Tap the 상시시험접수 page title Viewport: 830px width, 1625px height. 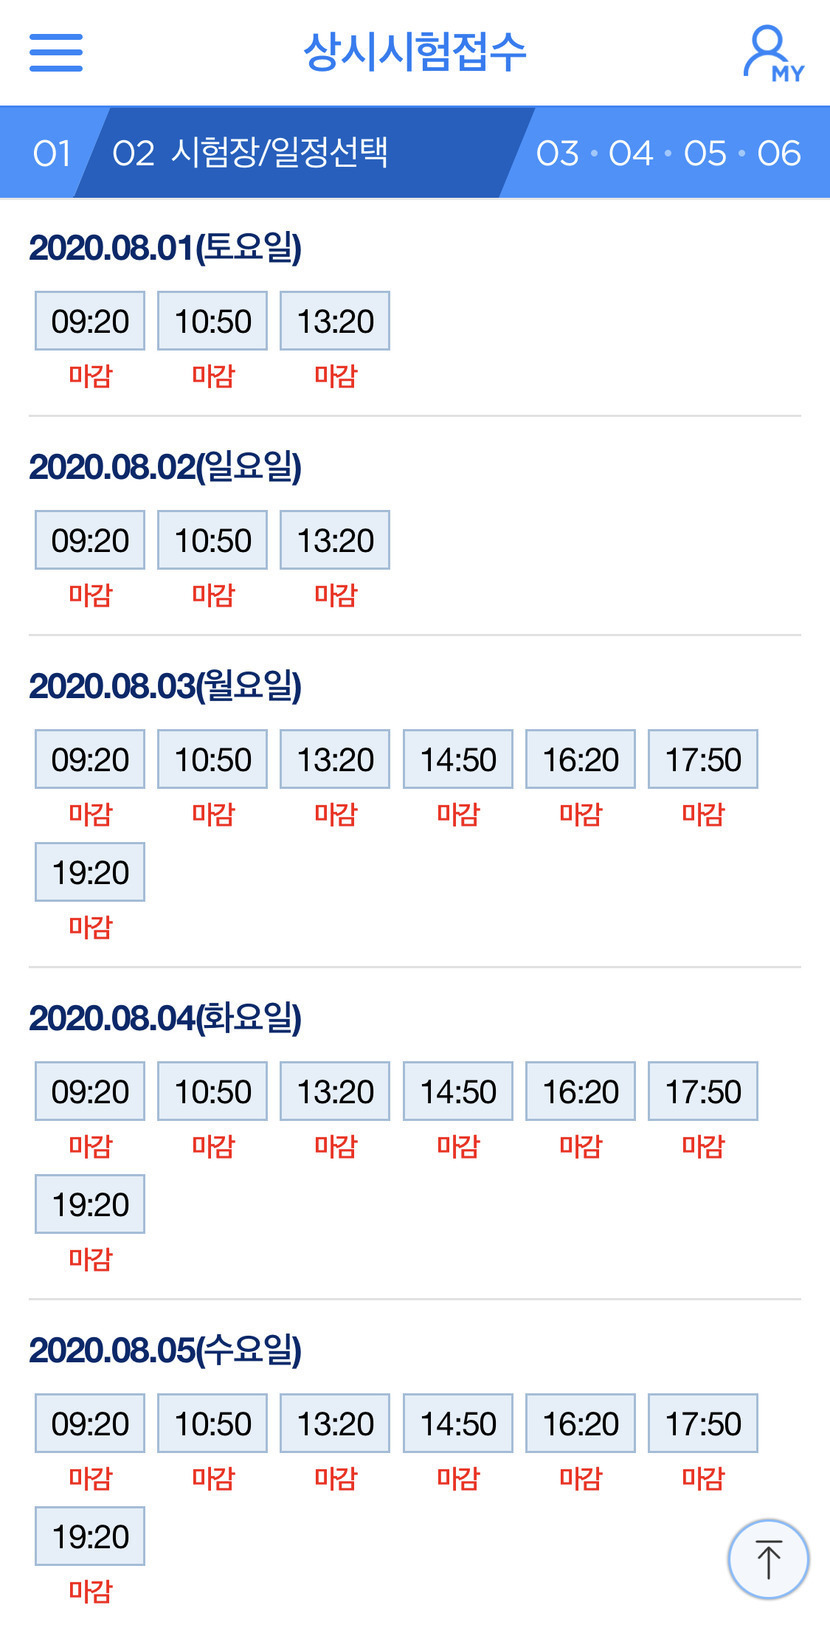click(414, 52)
